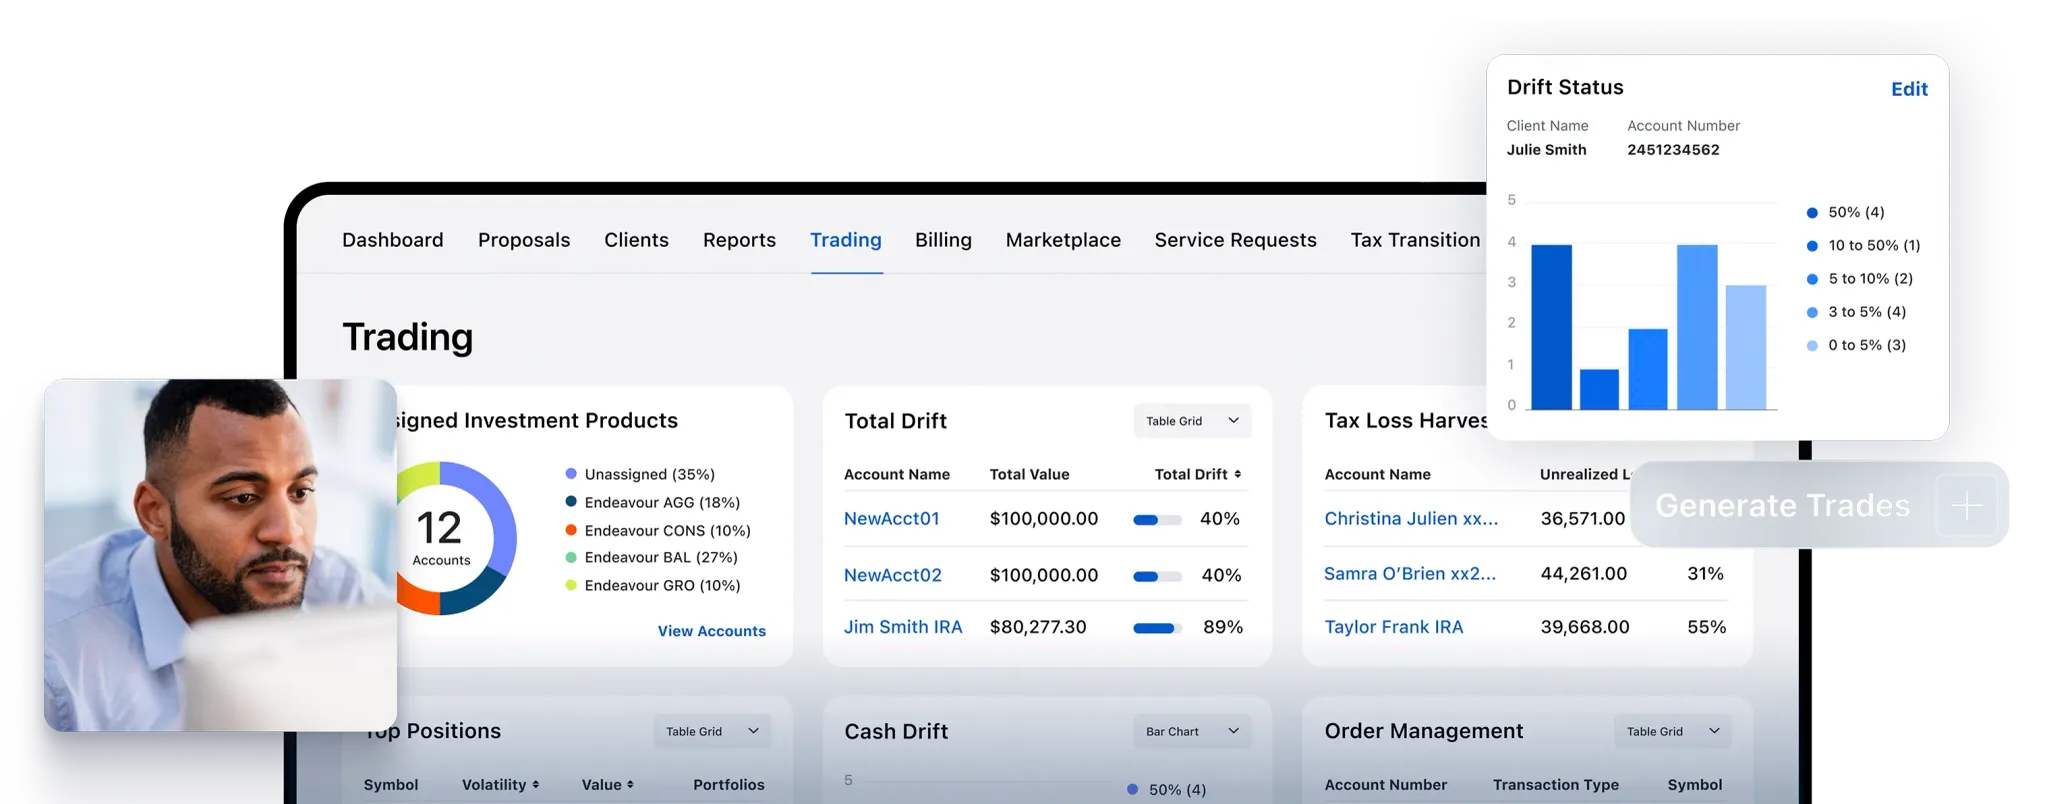Image resolution: width=2072 pixels, height=804 pixels.
Task: Click the 36,571.00 unrealized loss value
Action: pyautogui.click(x=1583, y=518)
